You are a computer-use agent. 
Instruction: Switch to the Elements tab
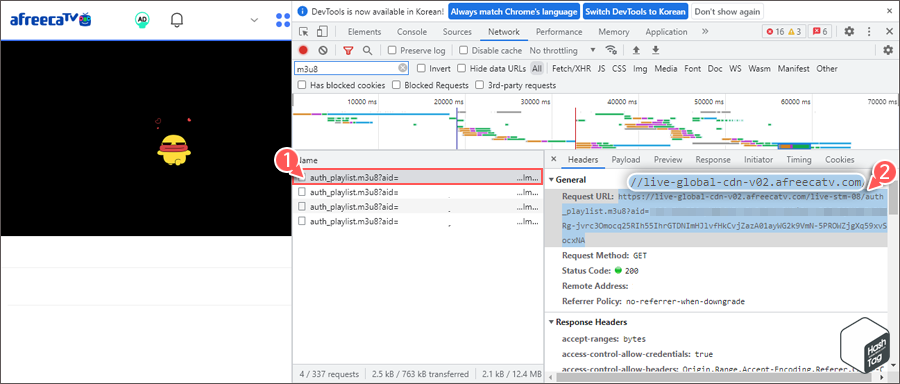pyautogui.click(x=364, y=32)
